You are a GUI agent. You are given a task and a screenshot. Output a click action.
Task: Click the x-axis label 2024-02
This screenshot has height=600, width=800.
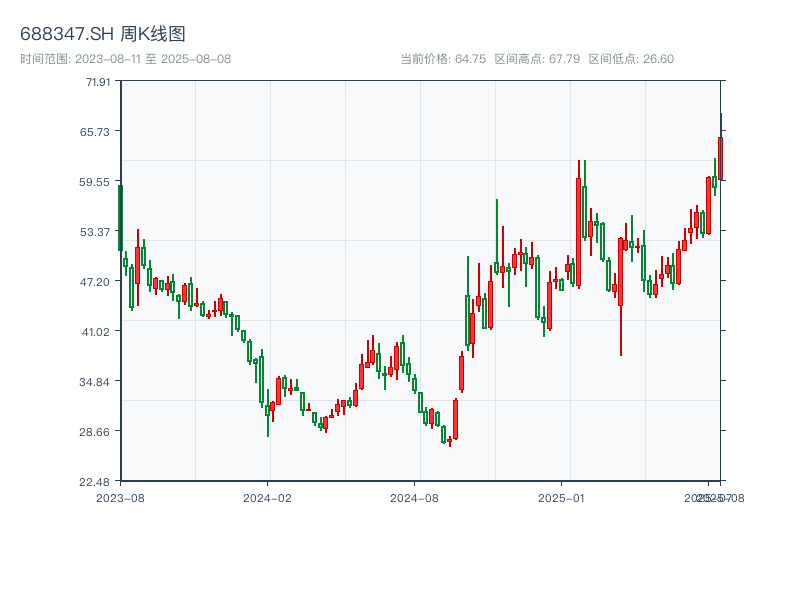267,498
